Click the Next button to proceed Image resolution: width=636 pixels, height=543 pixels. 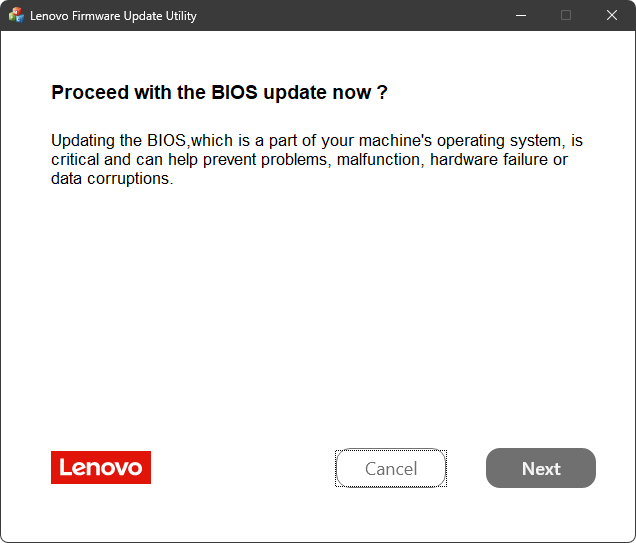point(540,468)
